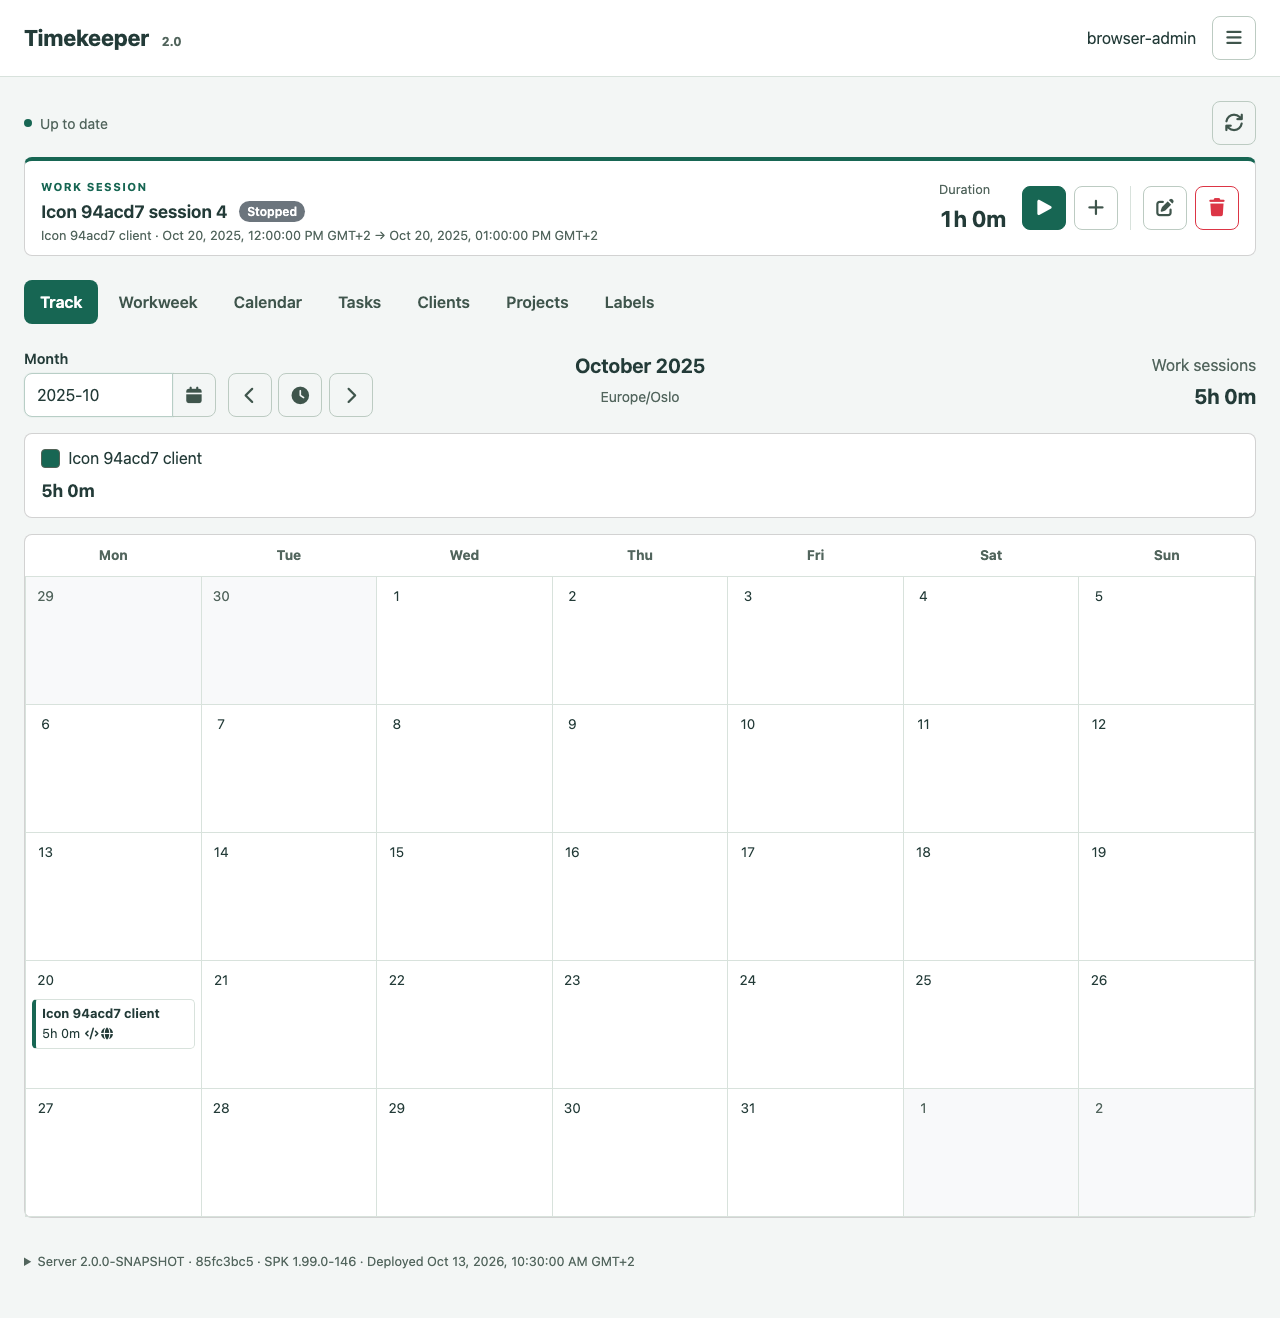The image size is (1280, 1318).
Task: Go to the next month
Action: click(x=351, y=395)
